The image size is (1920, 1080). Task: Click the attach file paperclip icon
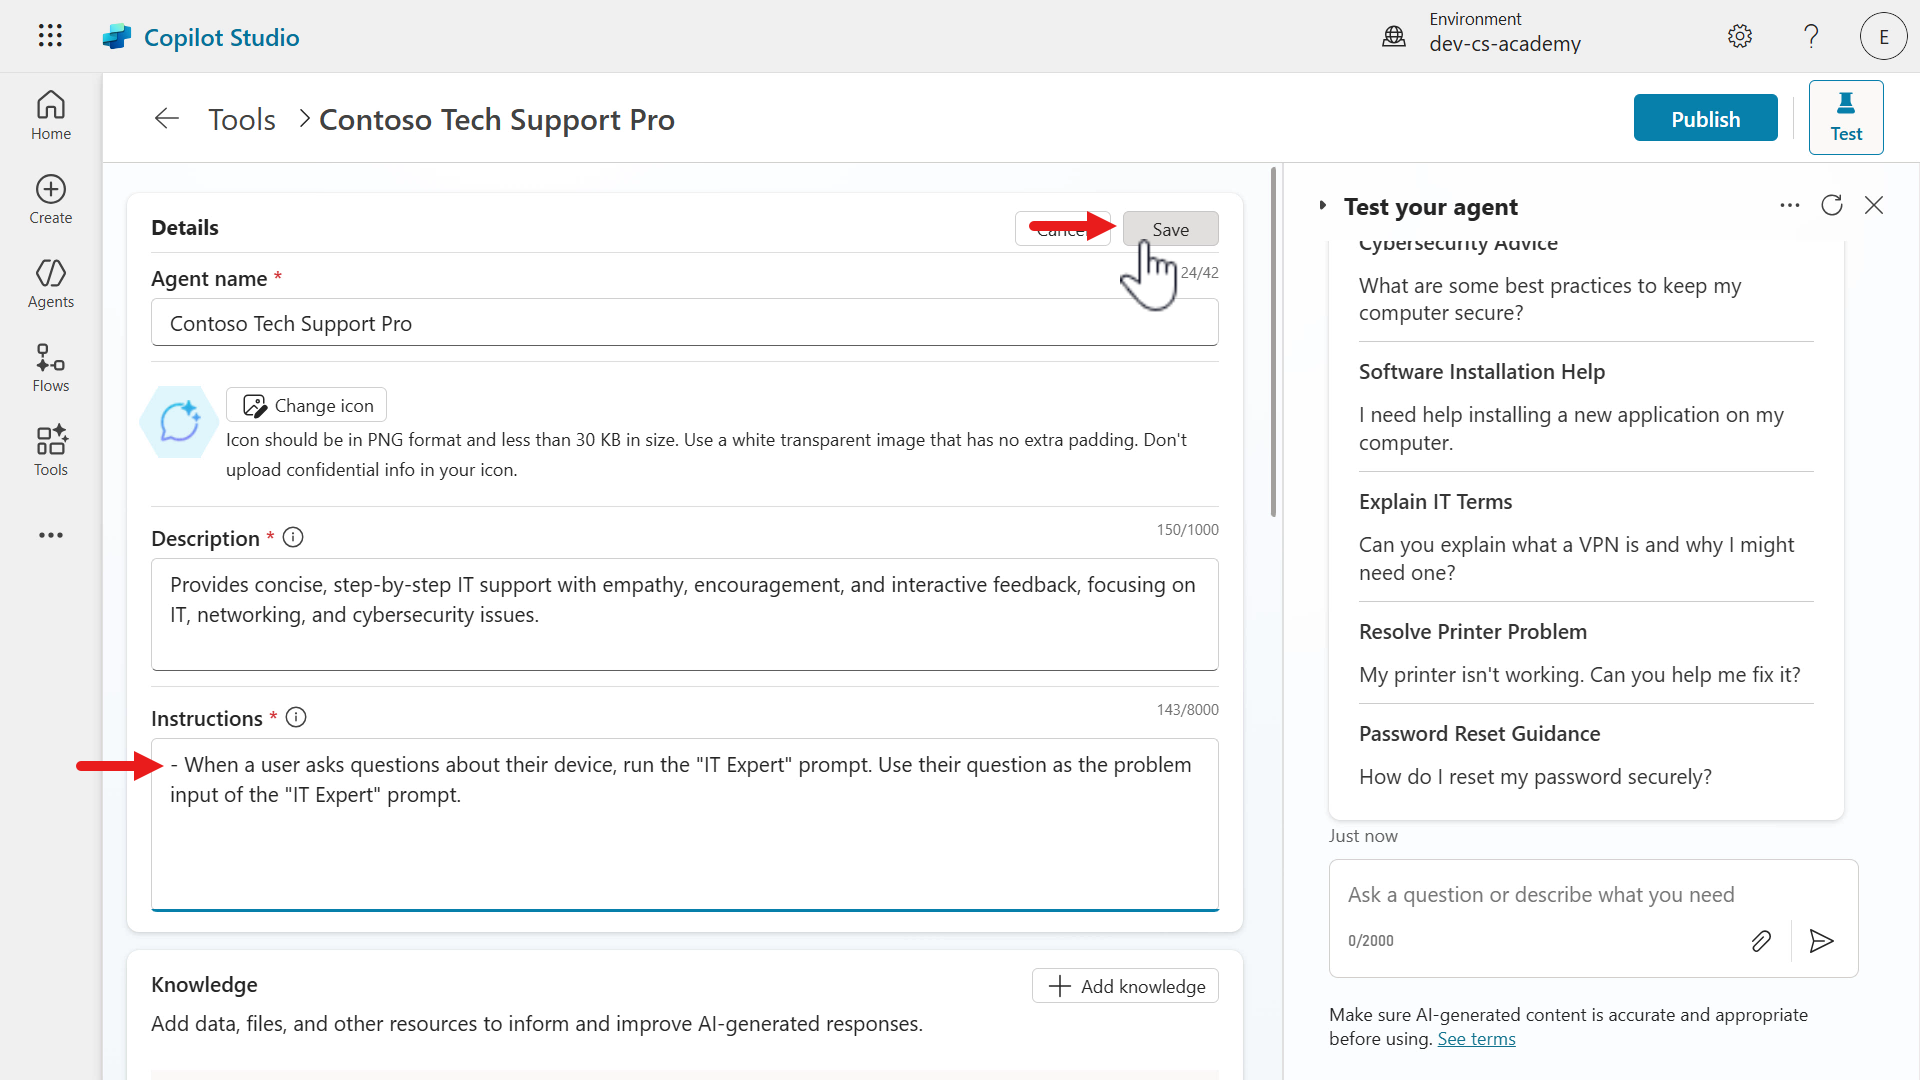pyautogui.click(x=1761, y=941)
